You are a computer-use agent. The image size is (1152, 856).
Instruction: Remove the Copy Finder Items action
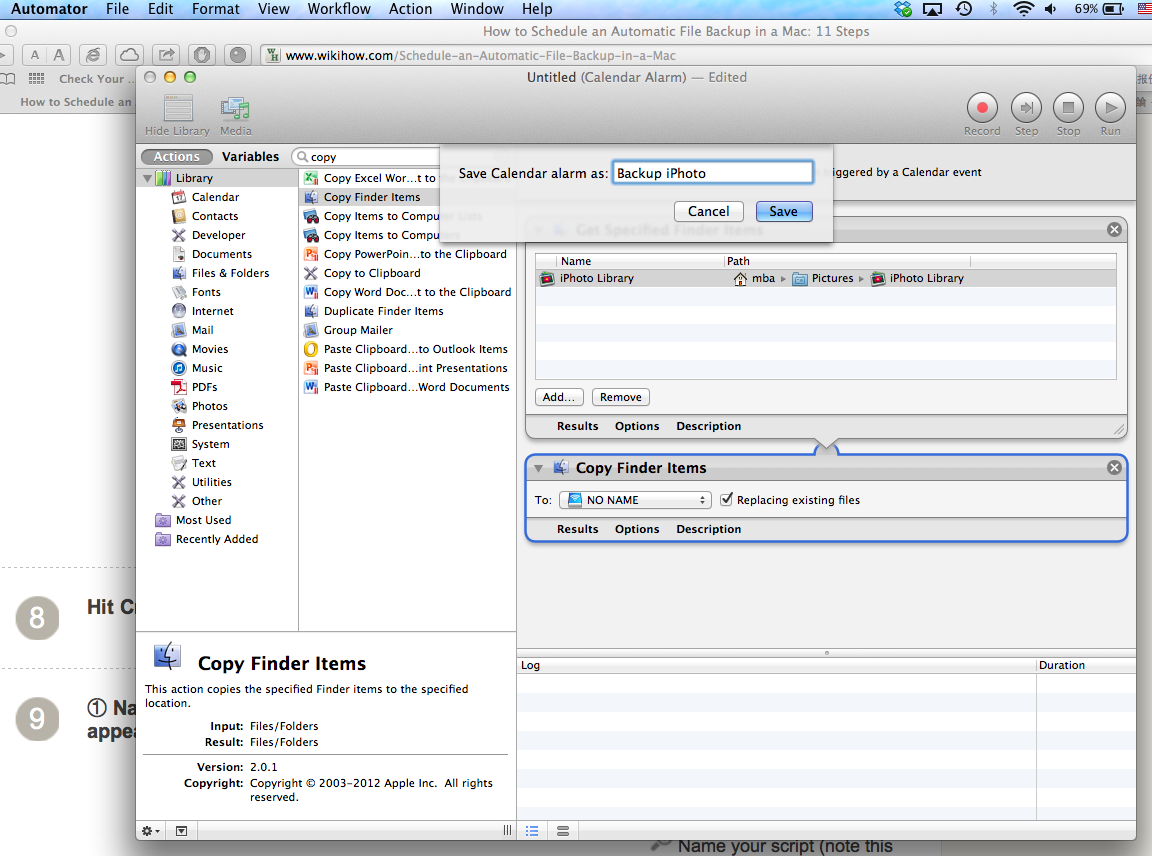[1114, 468]
